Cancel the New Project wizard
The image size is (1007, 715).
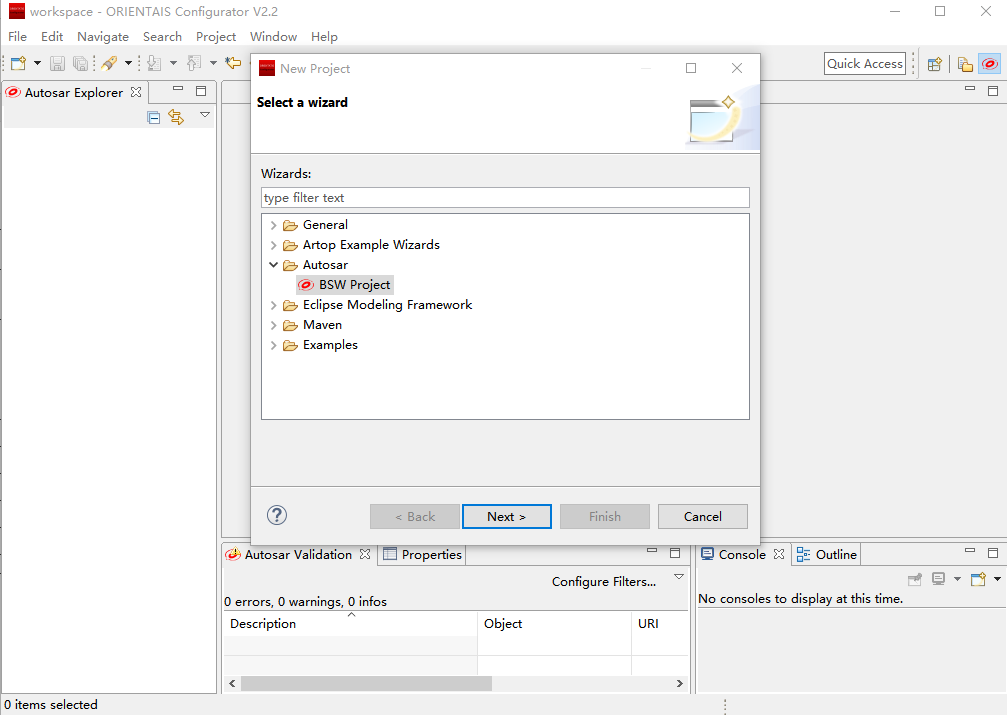[x=702, y=516]
